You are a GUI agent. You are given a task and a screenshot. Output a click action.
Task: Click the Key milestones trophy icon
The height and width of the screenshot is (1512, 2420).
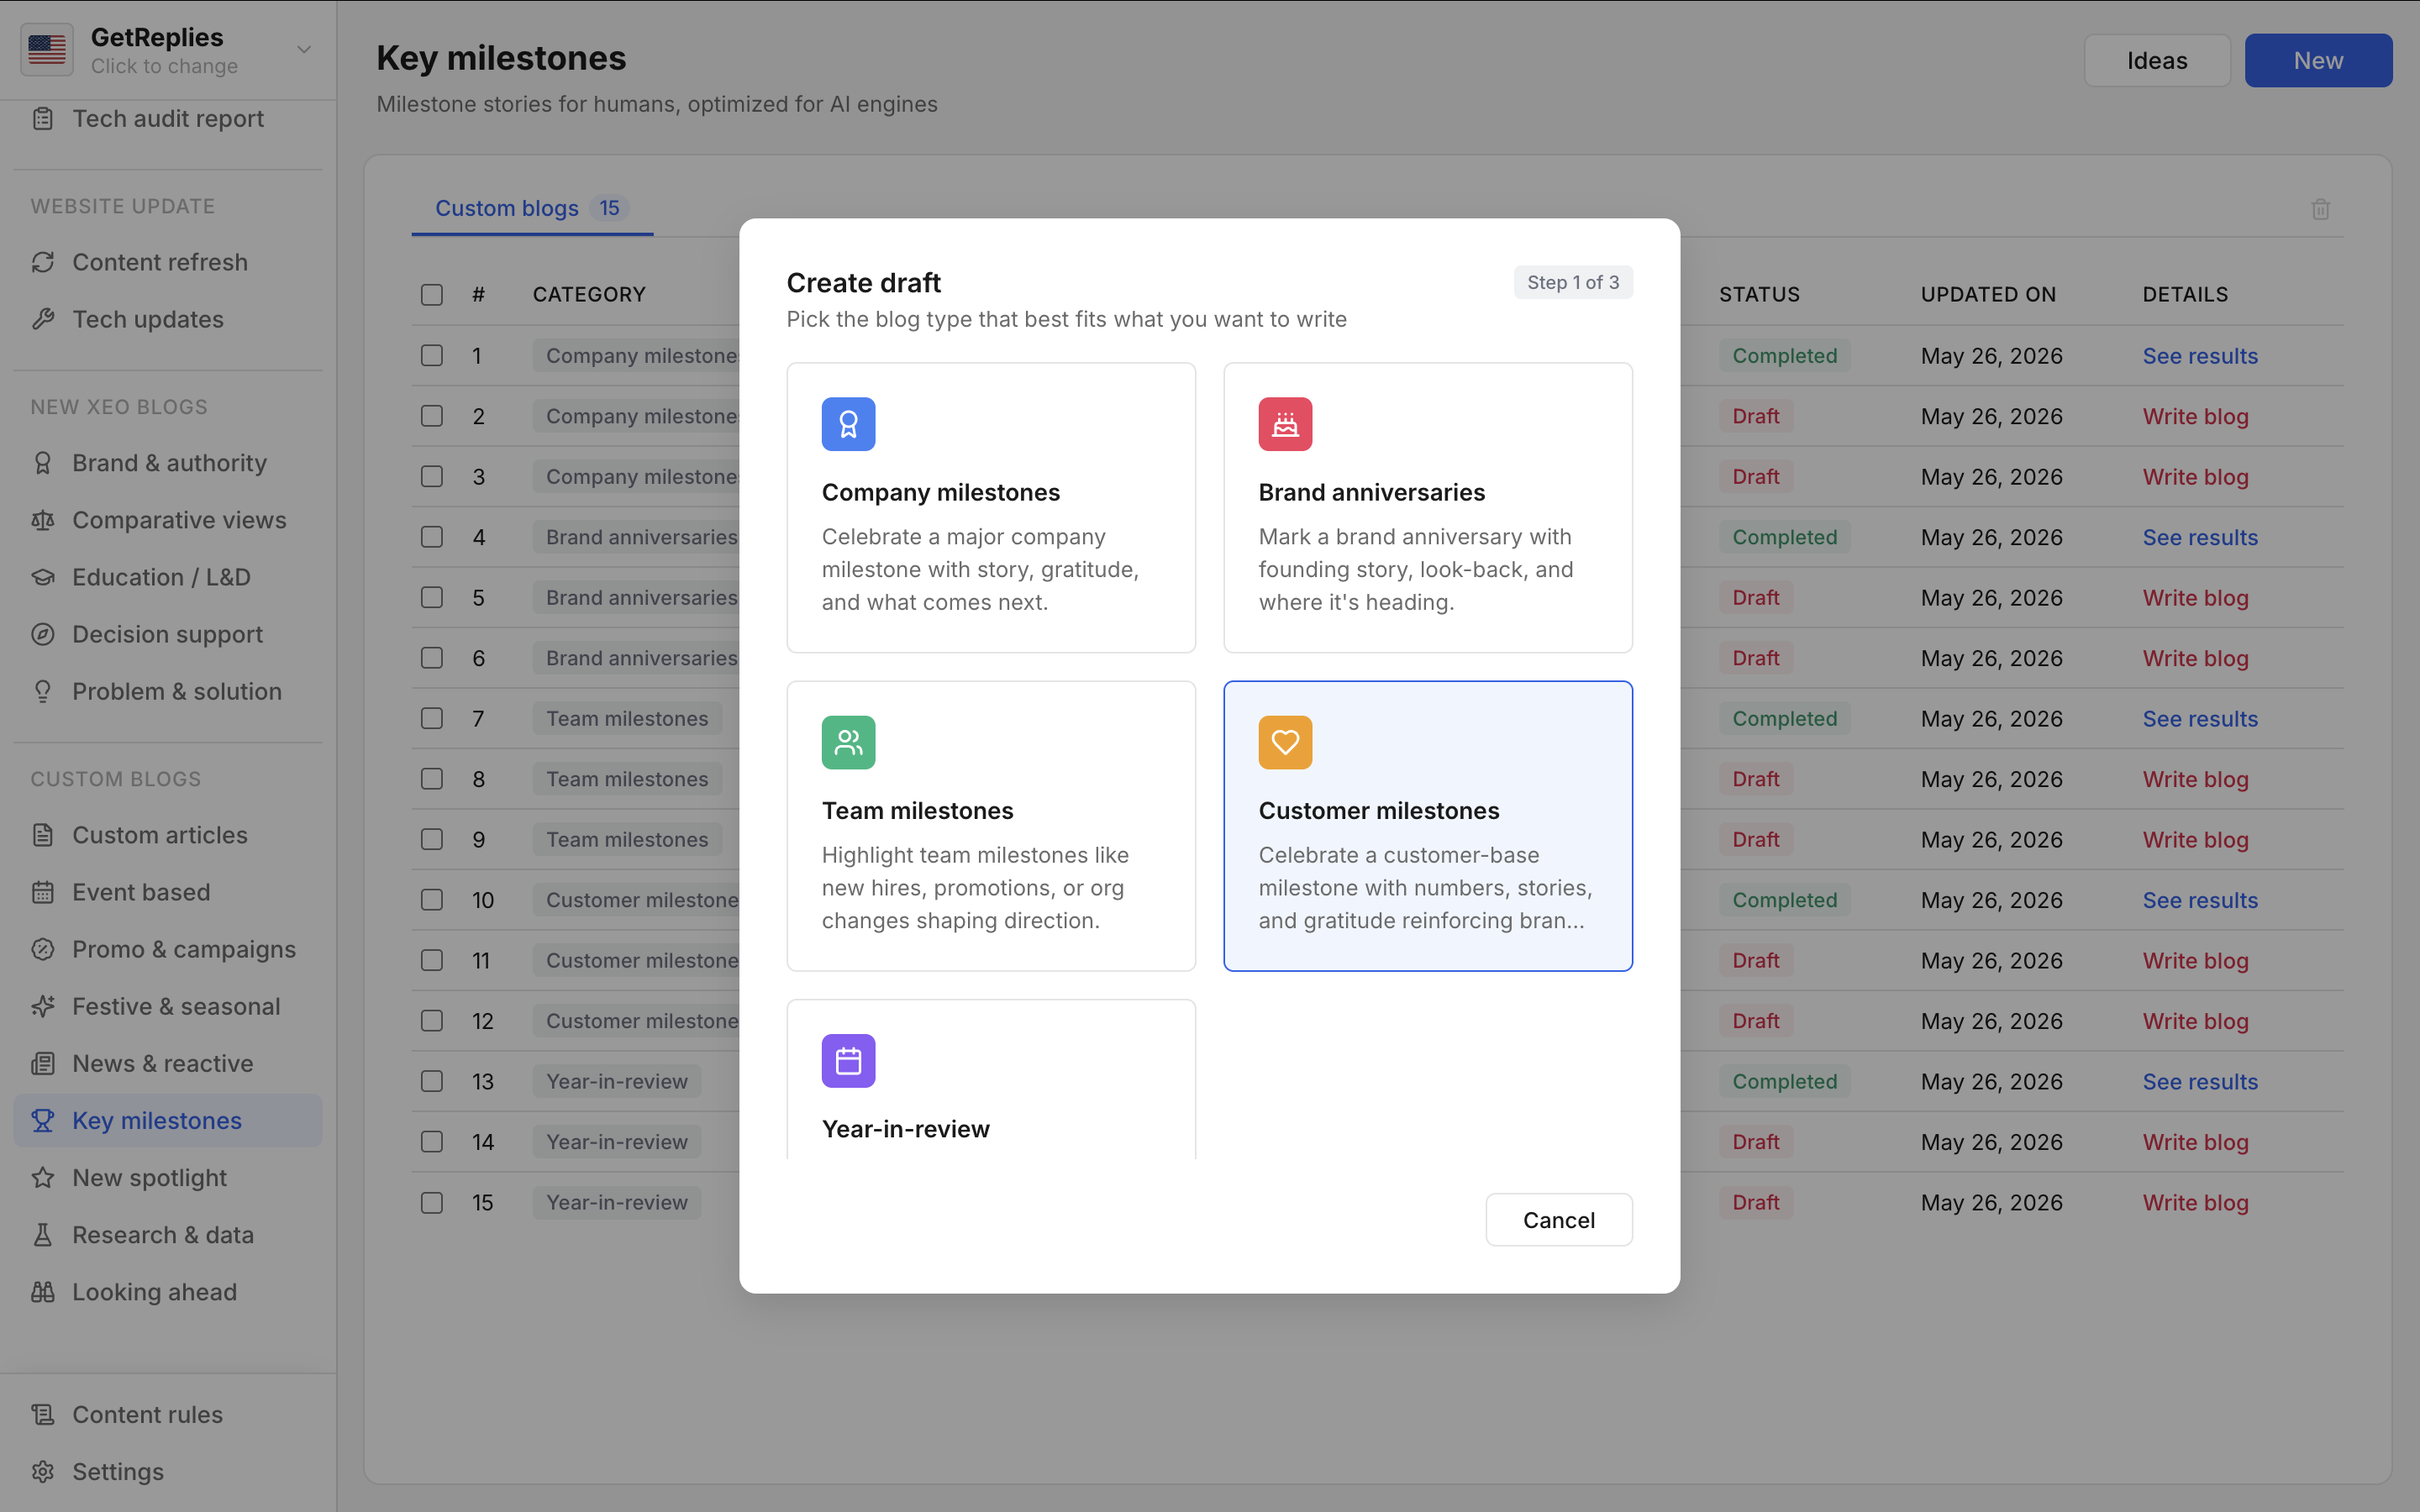[x=43, y=1120]
